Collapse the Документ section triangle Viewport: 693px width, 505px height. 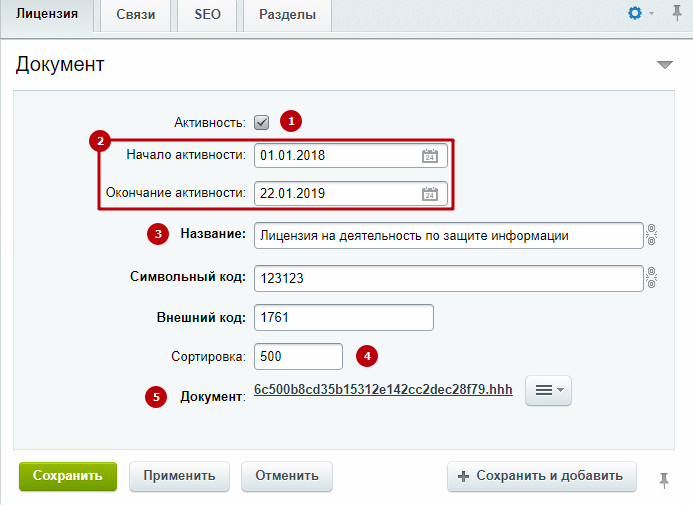tap(665, 65)
